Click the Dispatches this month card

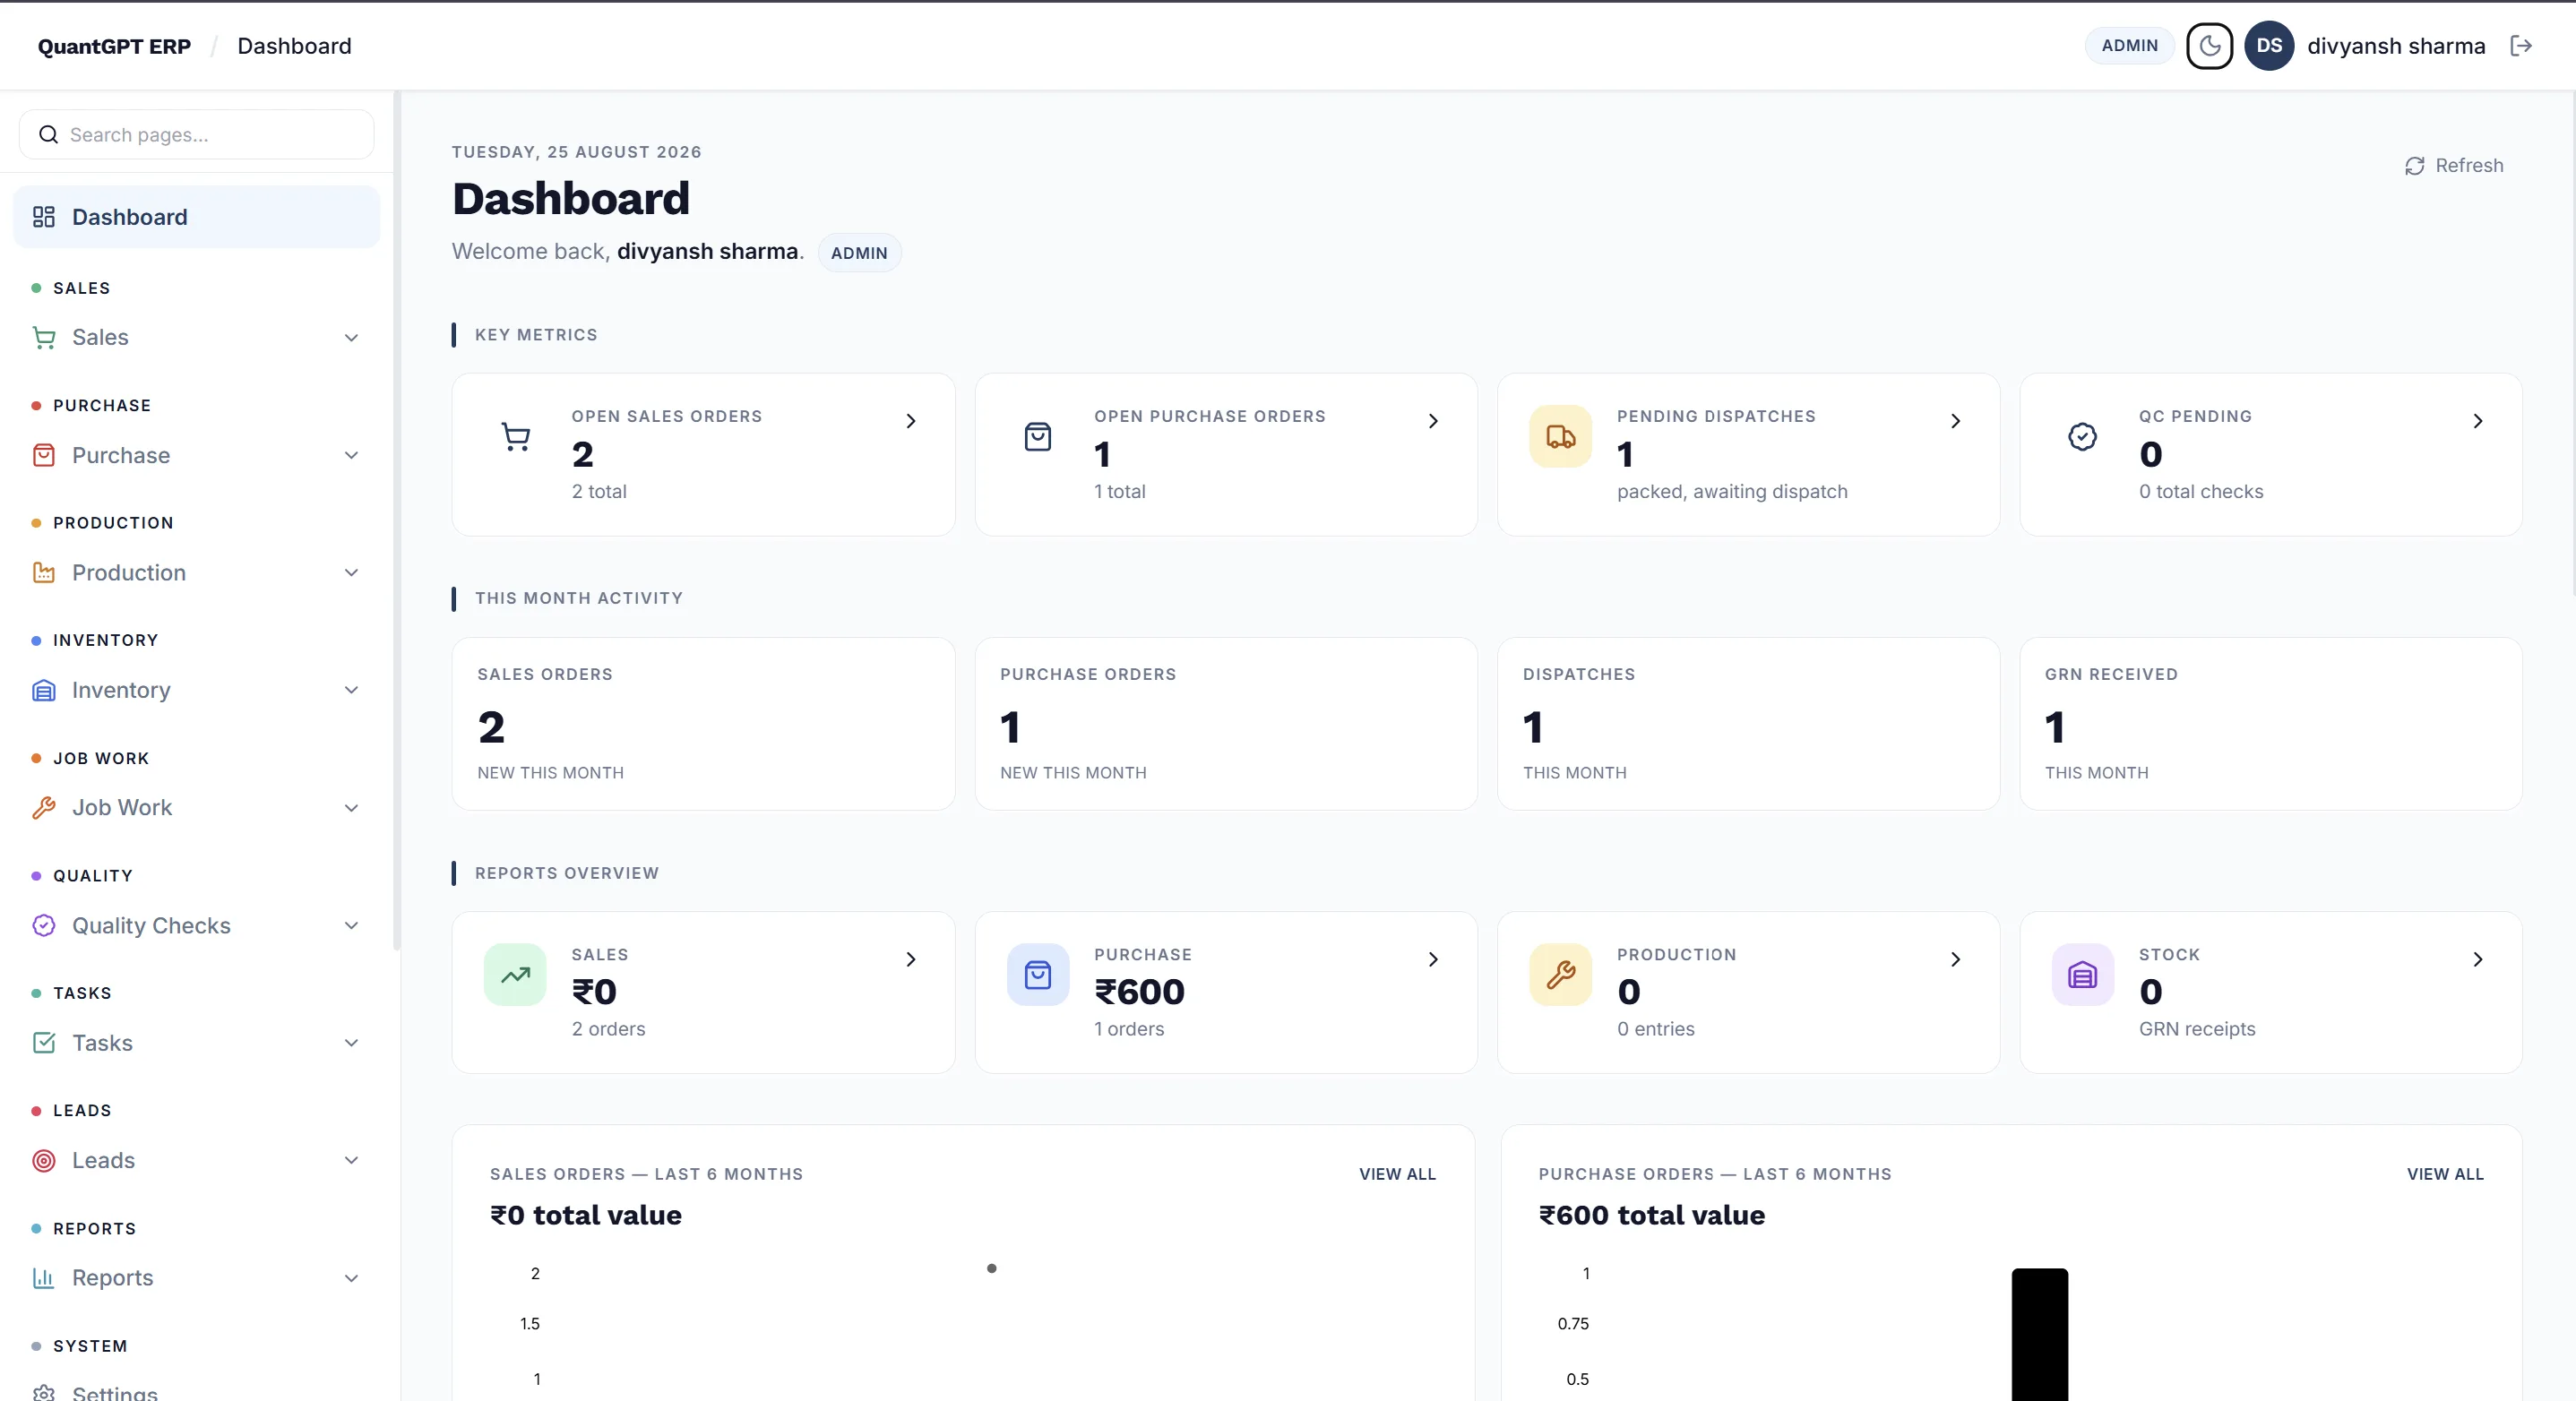tap(1748, 724)
